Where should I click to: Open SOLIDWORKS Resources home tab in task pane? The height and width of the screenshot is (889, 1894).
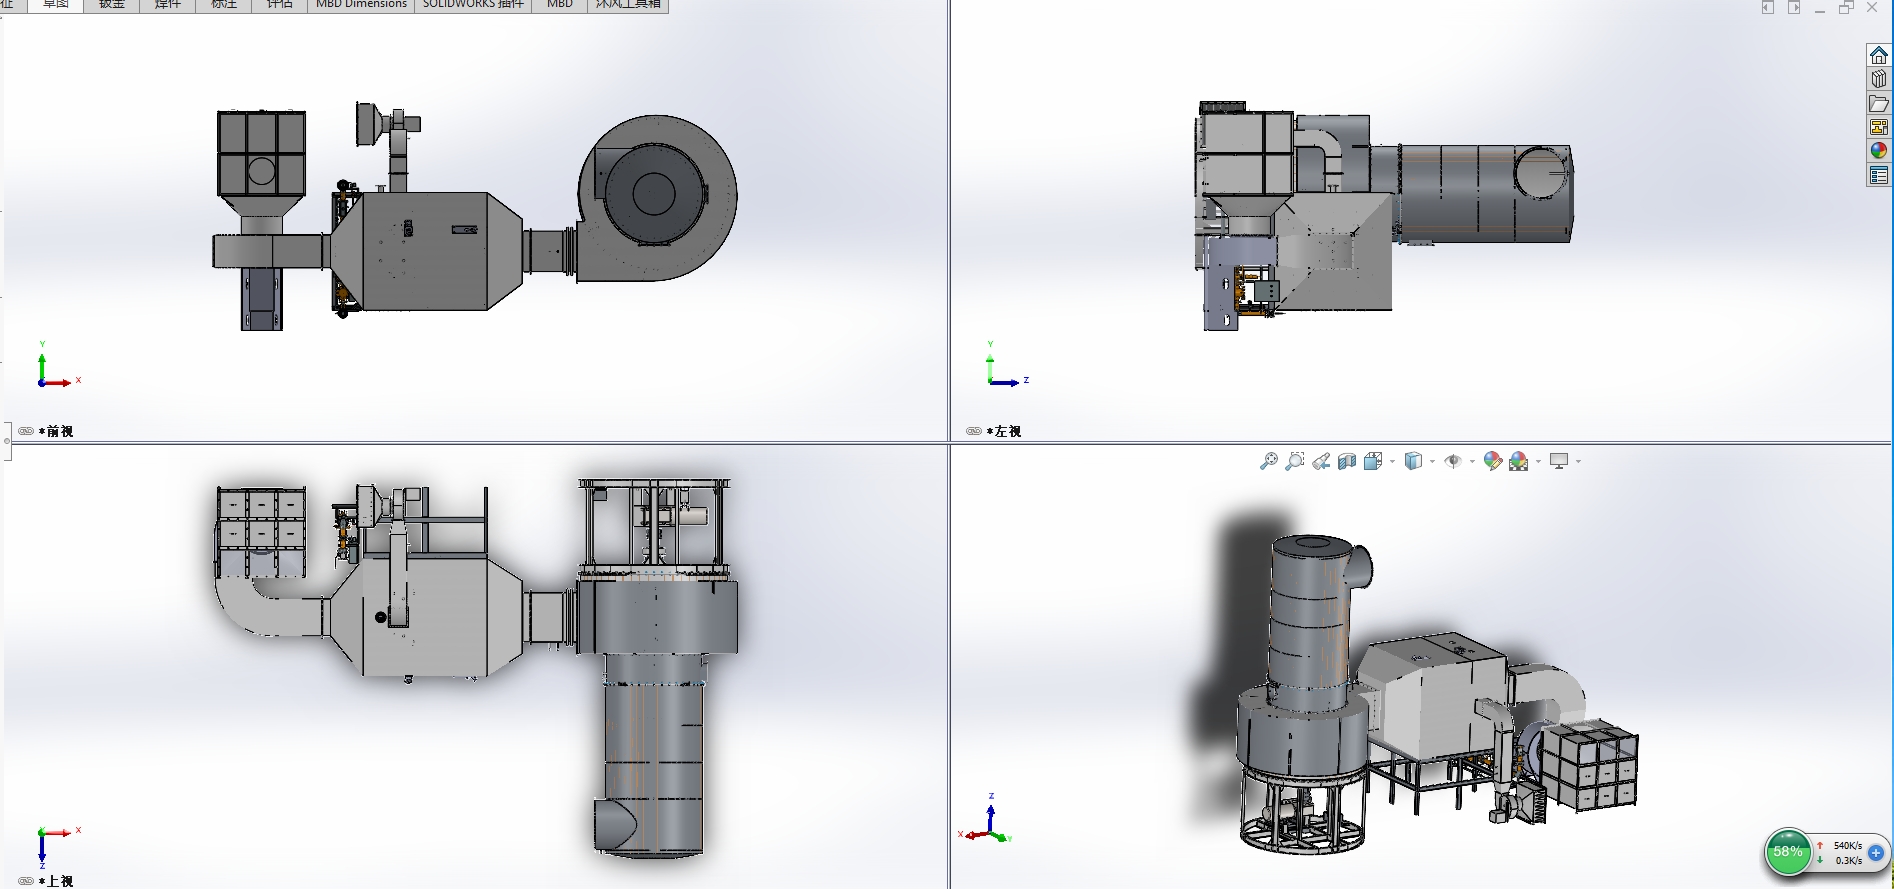coord(1879,55)
